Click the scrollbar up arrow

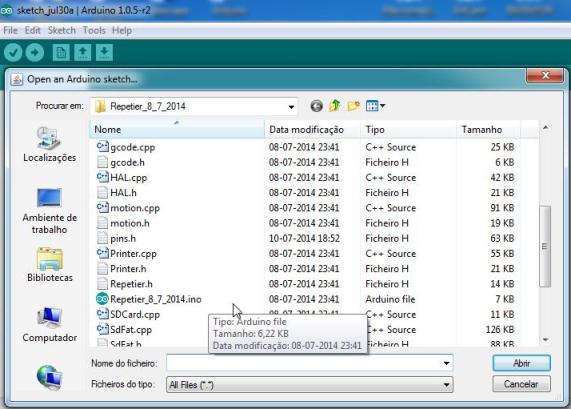(x=545, y=127)
